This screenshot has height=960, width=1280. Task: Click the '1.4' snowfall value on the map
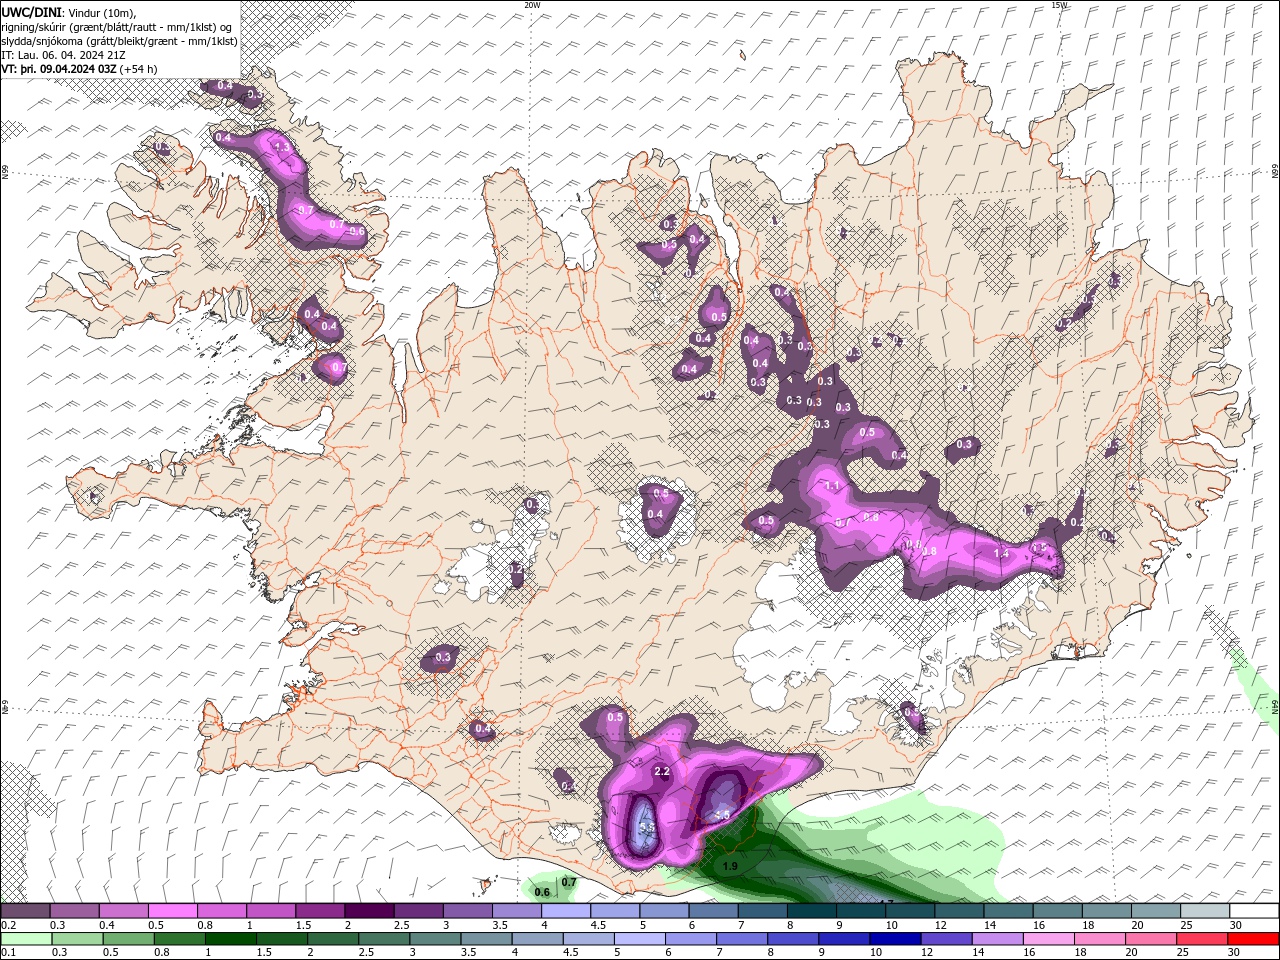tap(1001, 553)
